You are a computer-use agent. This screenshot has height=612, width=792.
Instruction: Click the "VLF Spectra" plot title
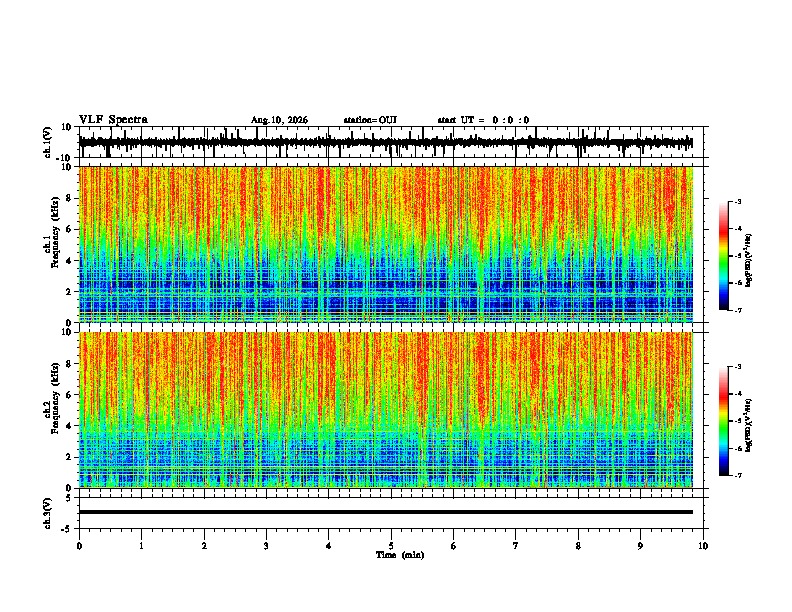[113, 120]
